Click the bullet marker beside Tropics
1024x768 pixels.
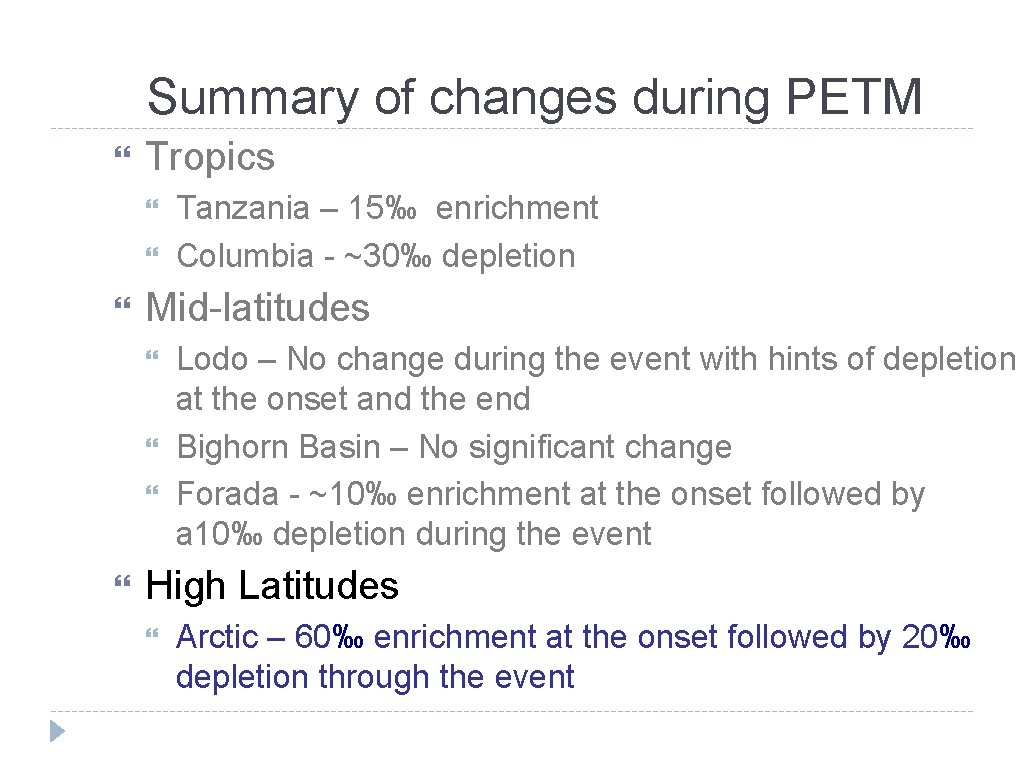tap(122, 156)
